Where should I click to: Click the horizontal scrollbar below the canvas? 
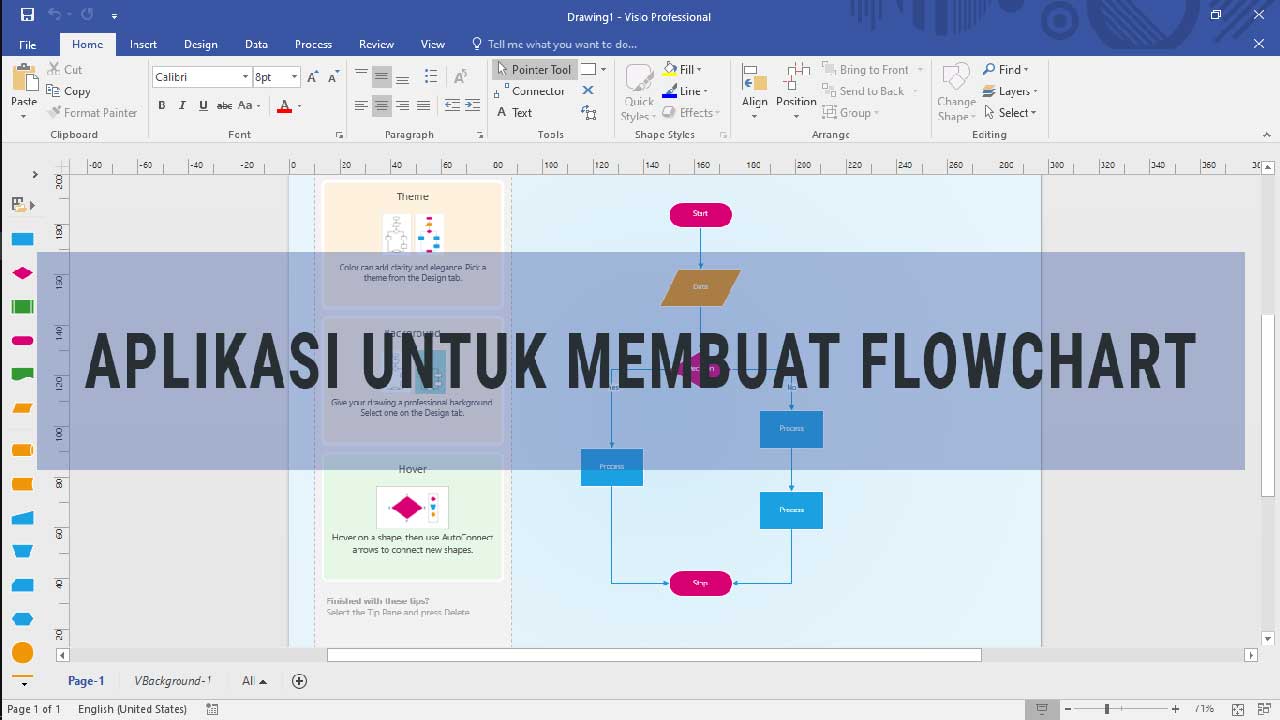click(655, 655)
